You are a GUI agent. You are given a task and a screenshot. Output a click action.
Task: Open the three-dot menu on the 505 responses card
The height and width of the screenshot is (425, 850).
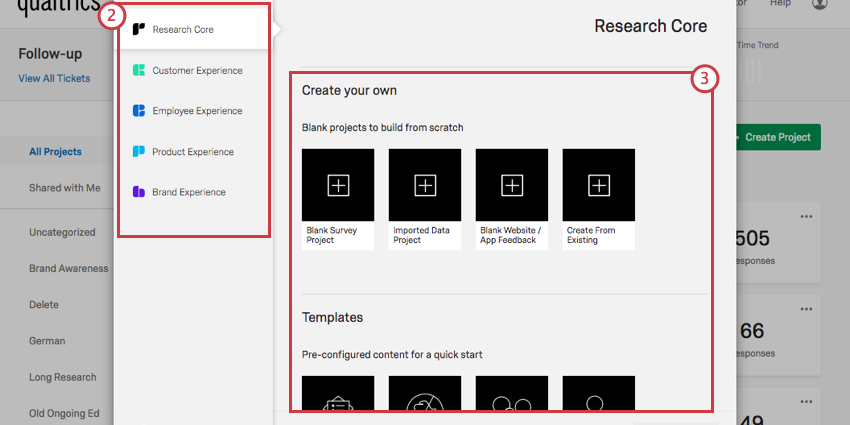(x=806, y=216)
